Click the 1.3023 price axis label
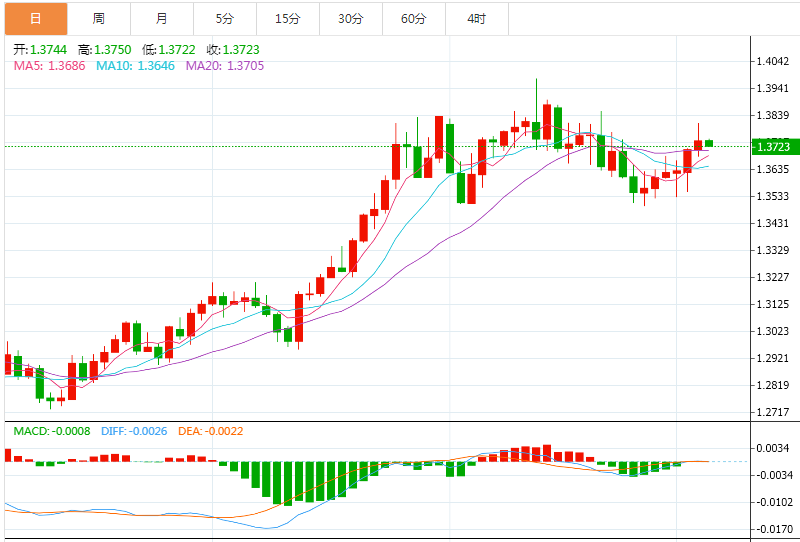Image resolution: width=800 pixels, height=542 pixels. coord(773,331)
